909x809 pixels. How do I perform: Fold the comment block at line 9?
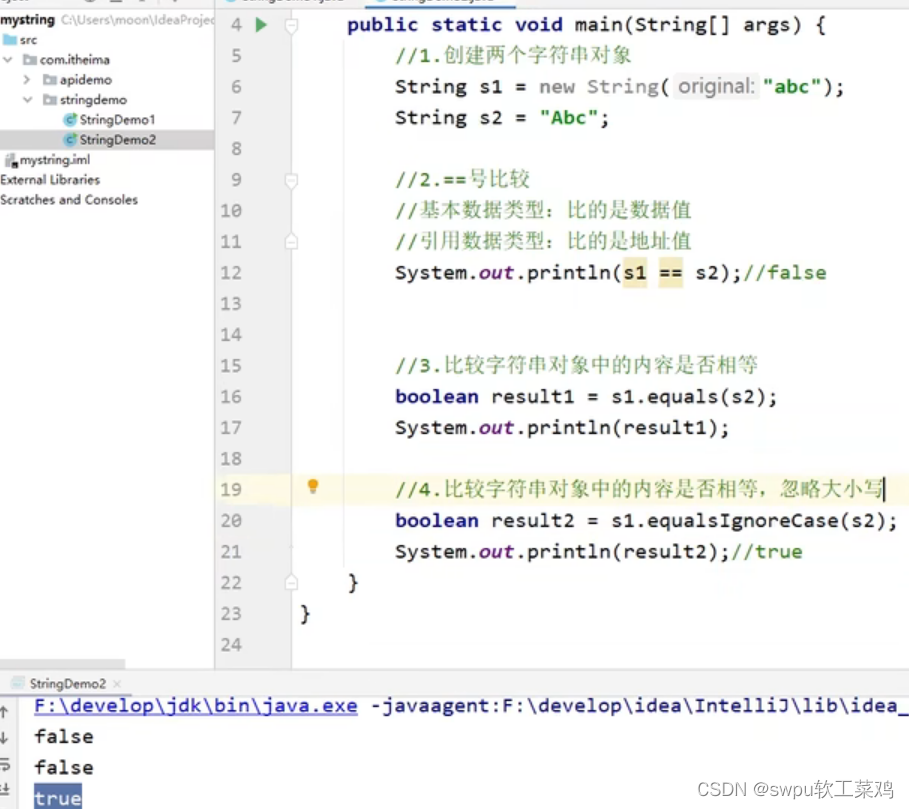coord(292,181)
